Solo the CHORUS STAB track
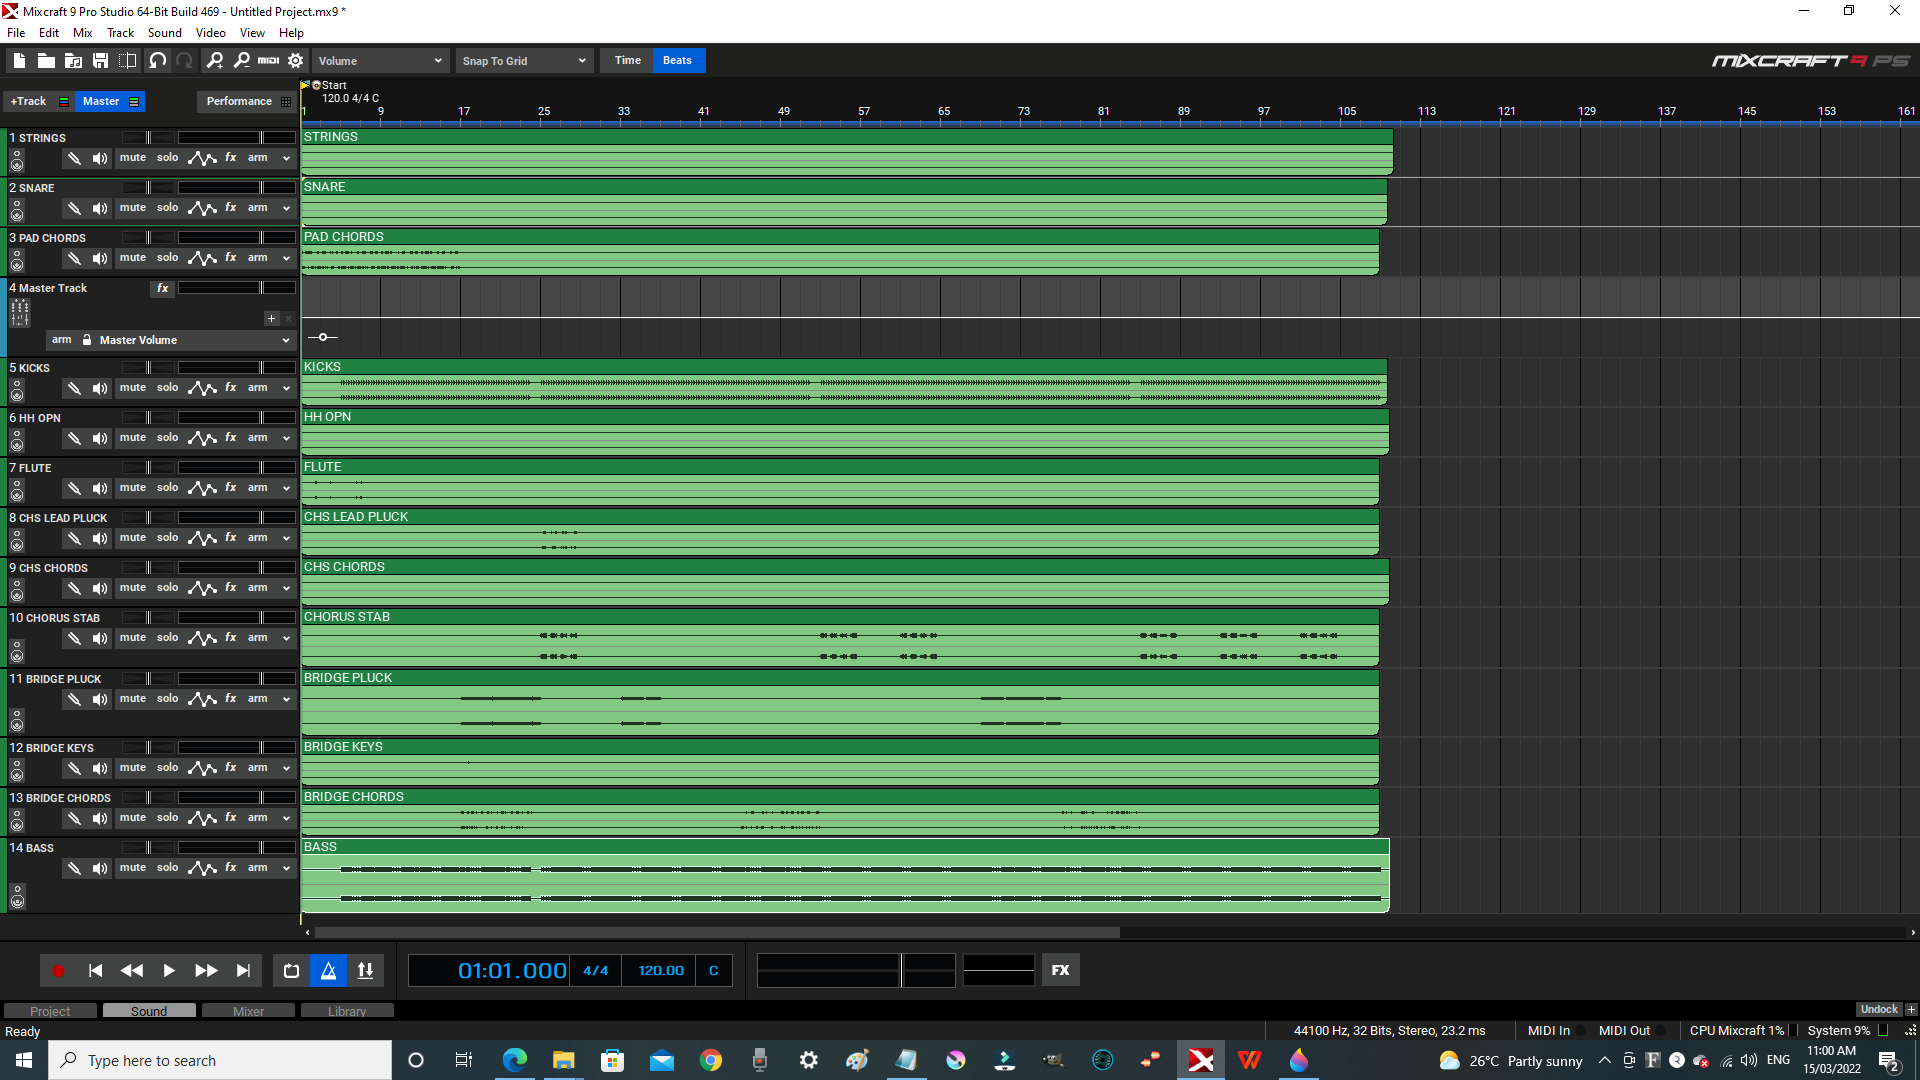The height and width of the screenshot is (1080, 1920). (x=168, y=638)
